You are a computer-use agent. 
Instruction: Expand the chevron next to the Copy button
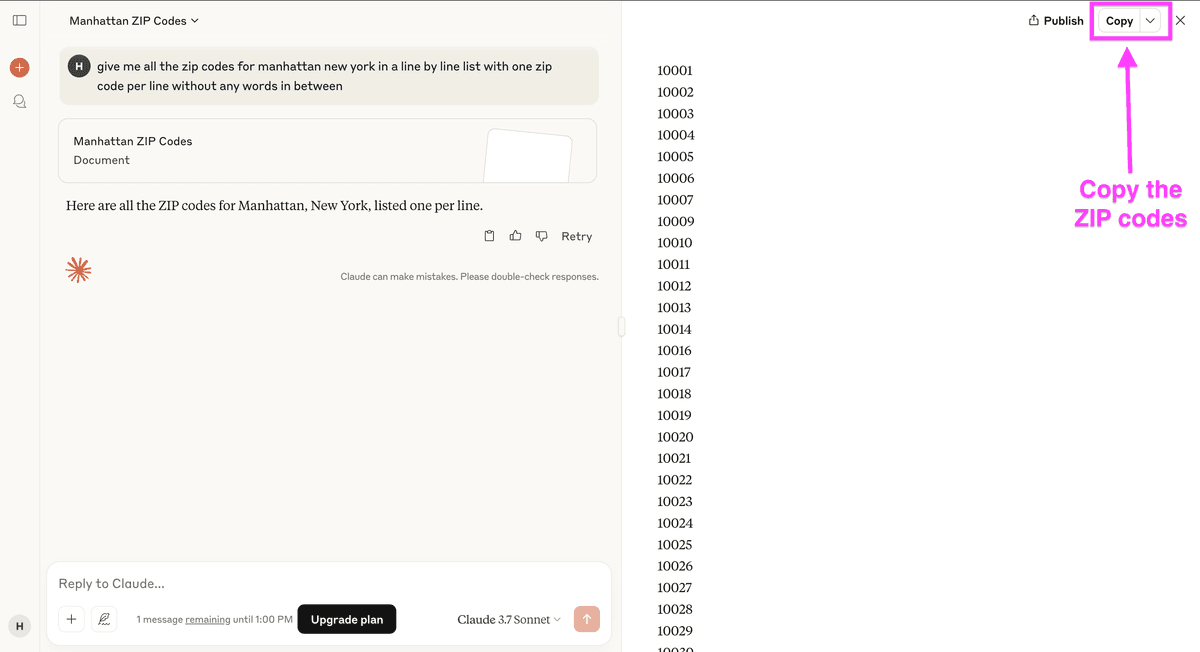1151,21
